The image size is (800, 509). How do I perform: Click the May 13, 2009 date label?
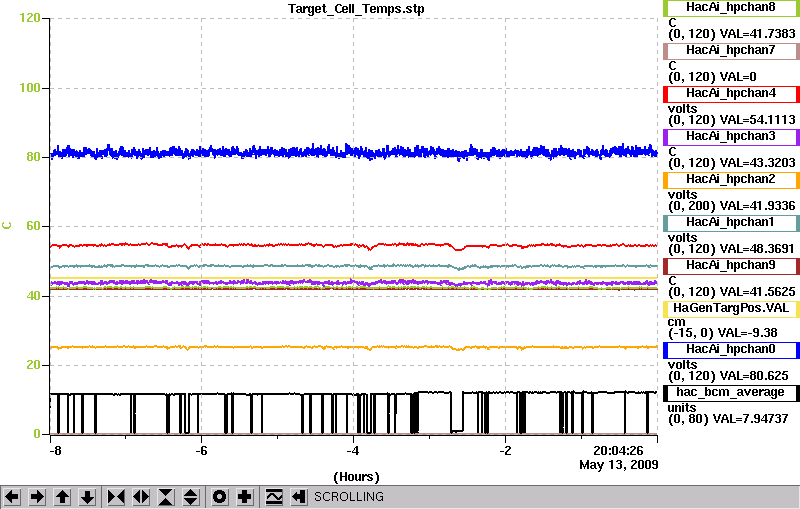pos(618,465)
